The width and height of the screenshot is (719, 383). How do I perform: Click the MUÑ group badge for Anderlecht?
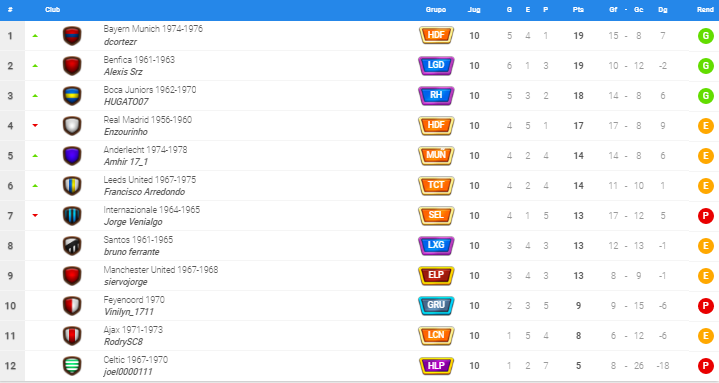(x=436, y=155)
